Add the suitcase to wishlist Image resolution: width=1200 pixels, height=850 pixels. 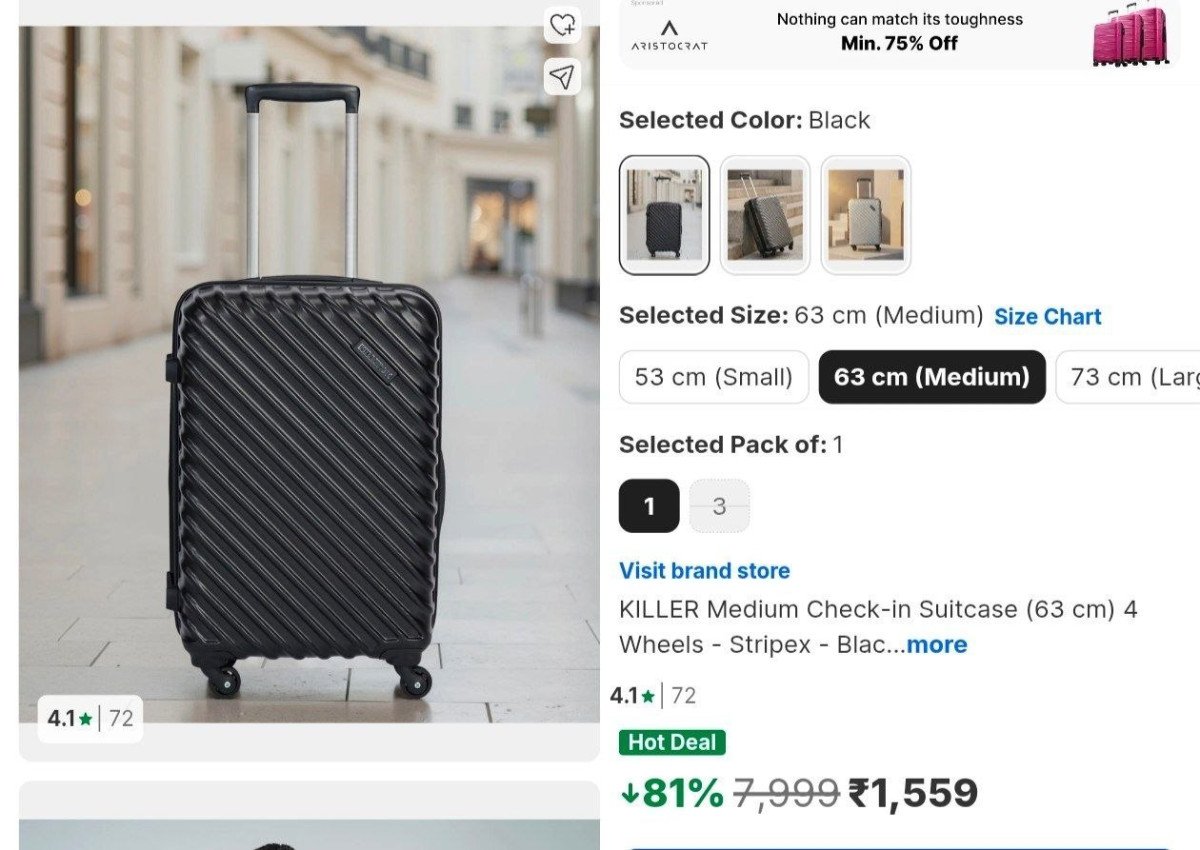pyautogui.click(x=562, y=26)
